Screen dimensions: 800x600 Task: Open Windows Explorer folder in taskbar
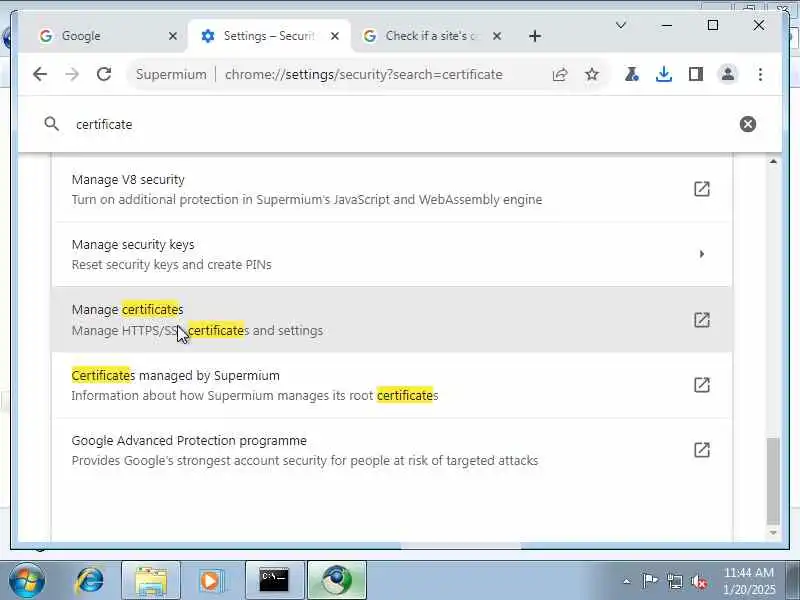coord(151,580)
